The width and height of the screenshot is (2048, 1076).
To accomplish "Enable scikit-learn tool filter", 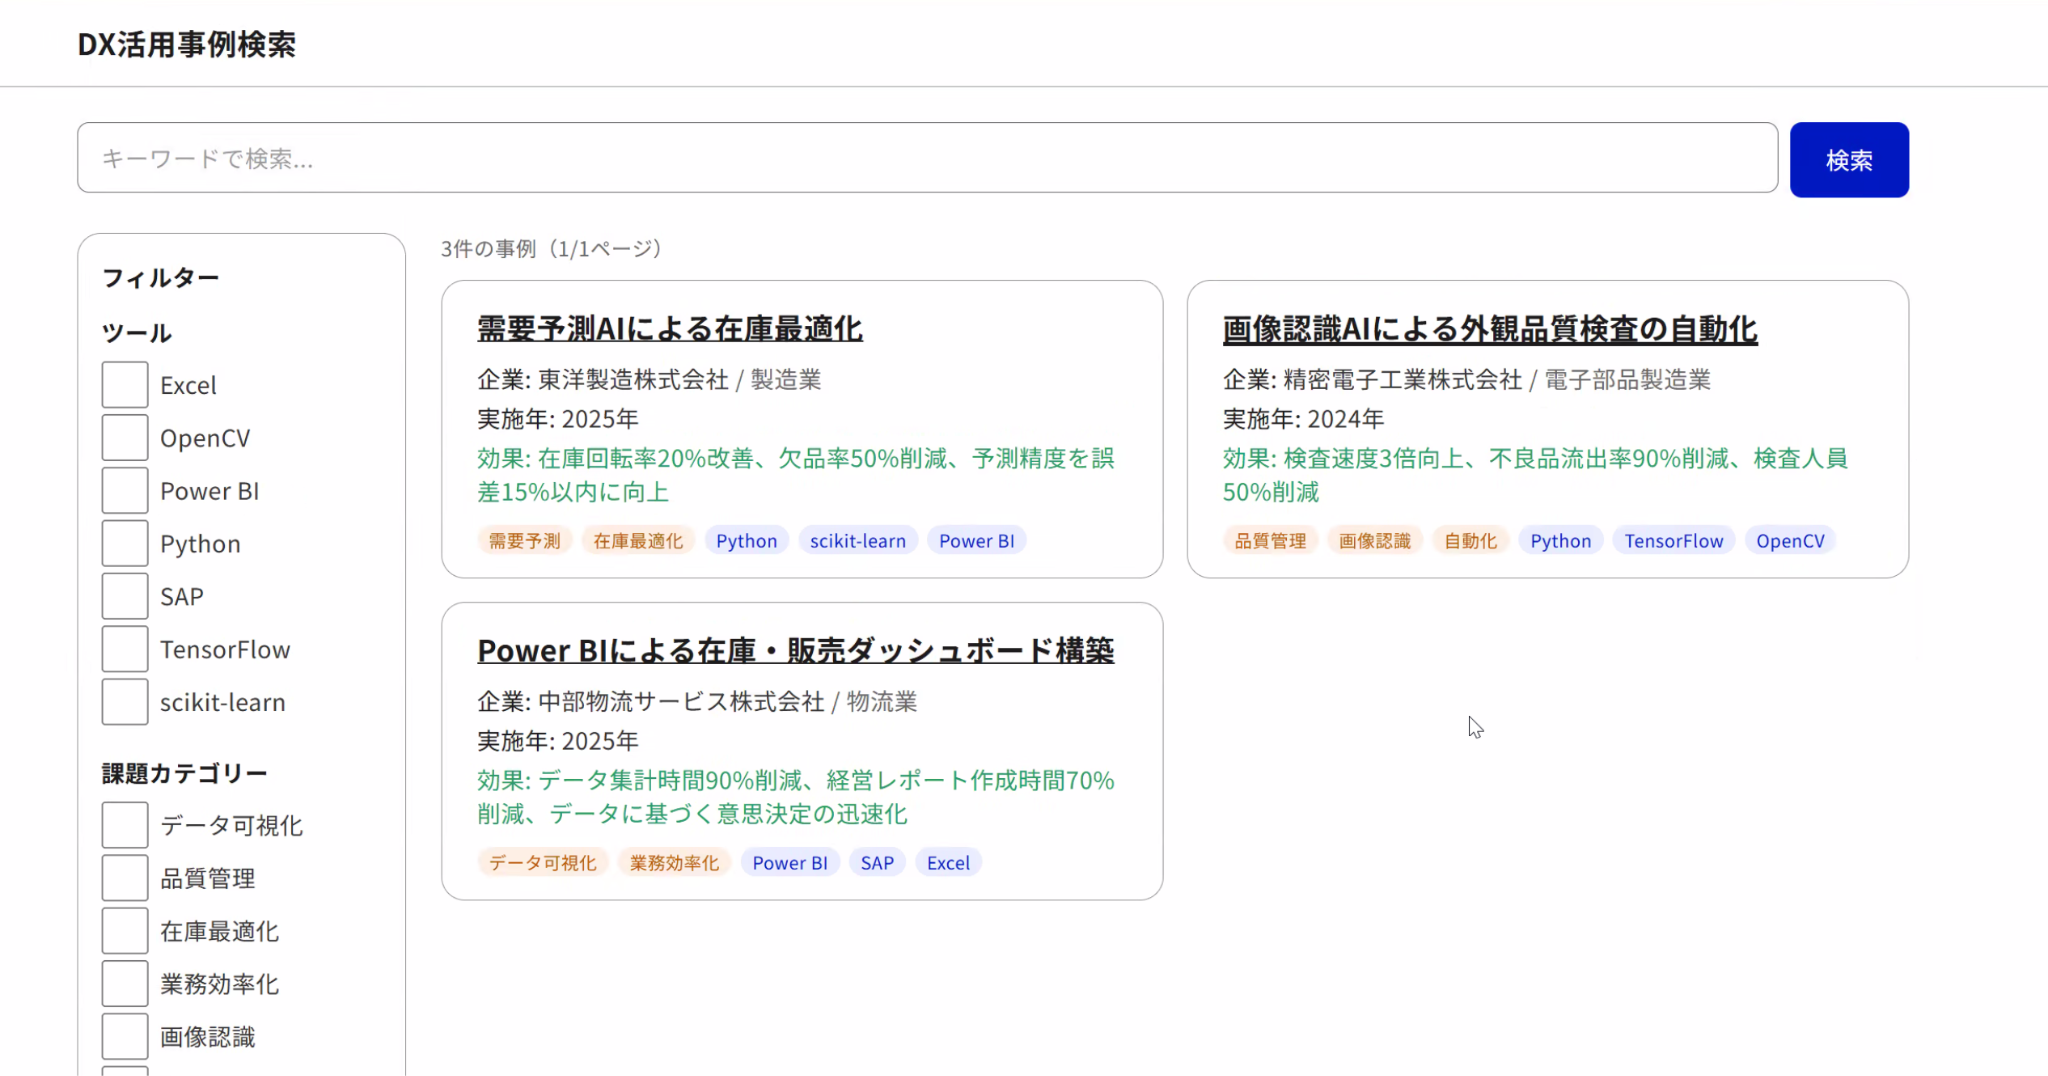I will point(124,702).
